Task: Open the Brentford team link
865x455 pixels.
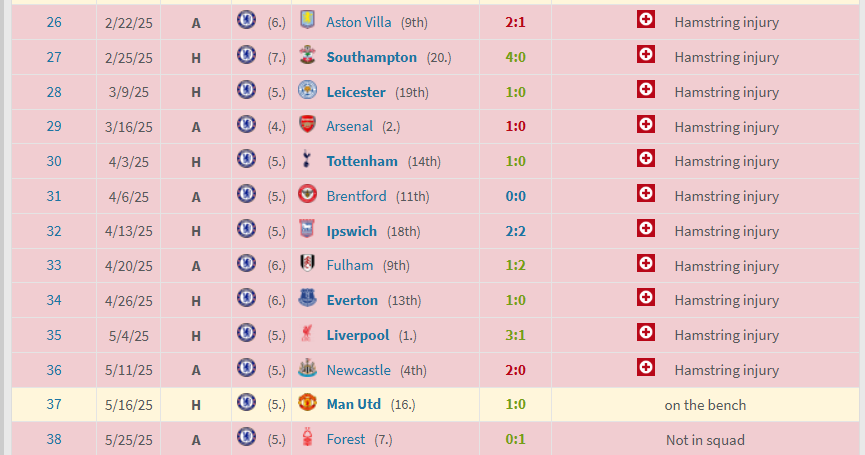Action: click(356, 196)
